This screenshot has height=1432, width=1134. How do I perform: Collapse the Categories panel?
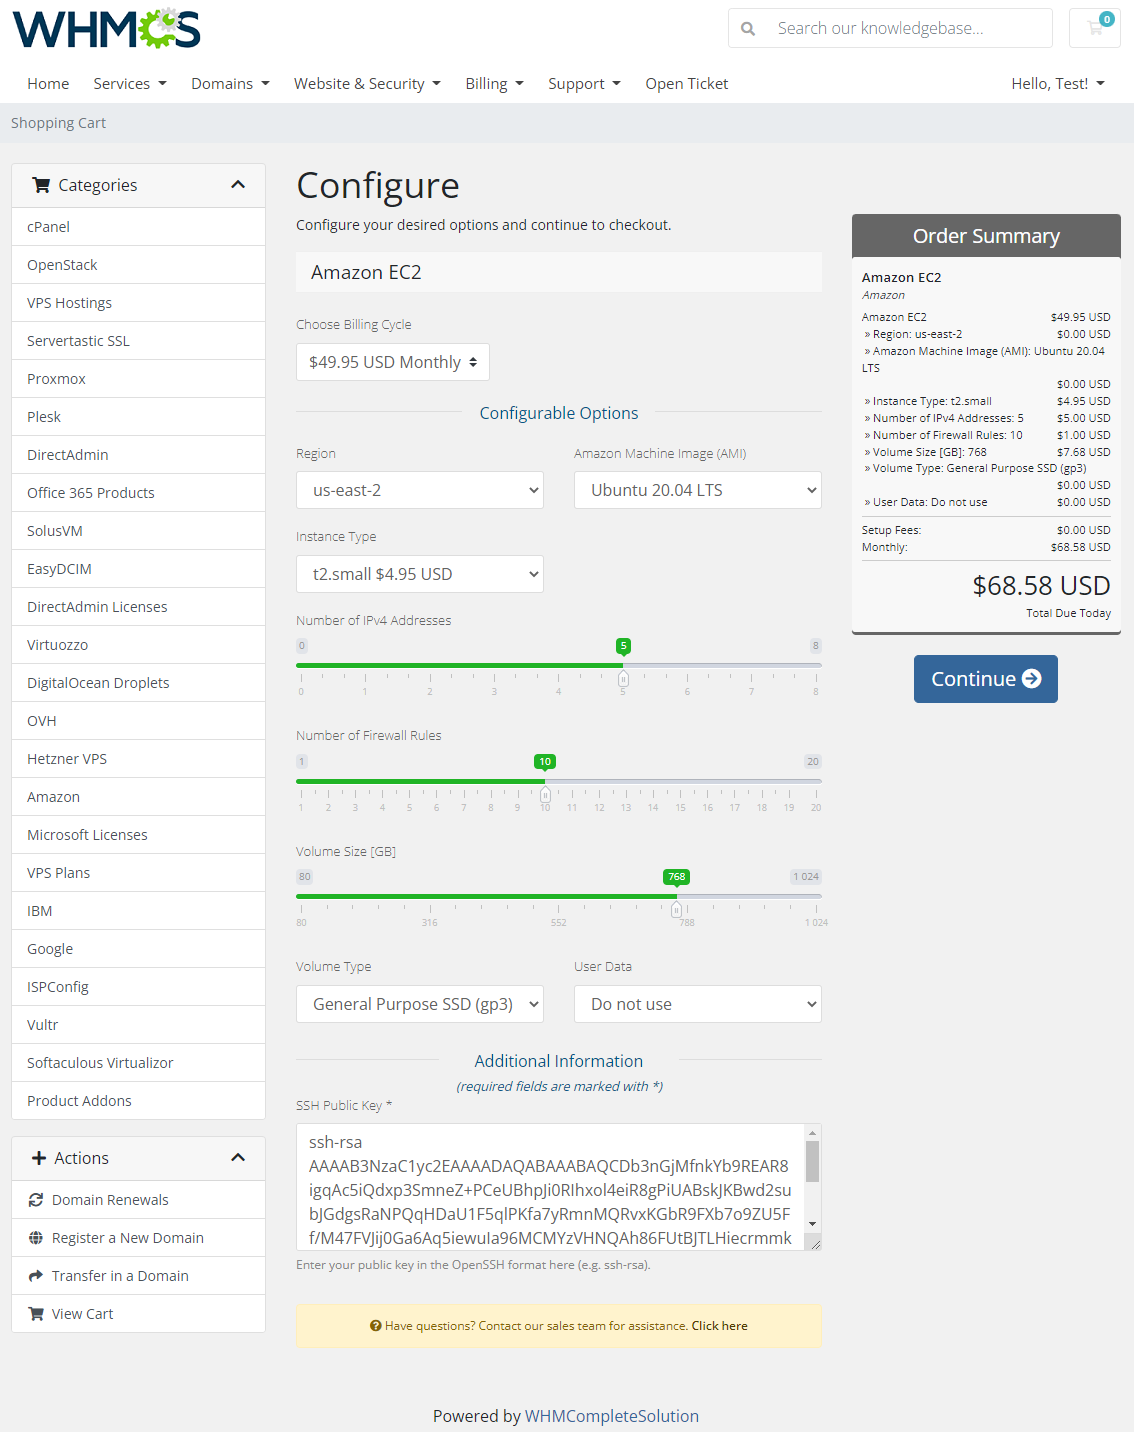(238, 184)
